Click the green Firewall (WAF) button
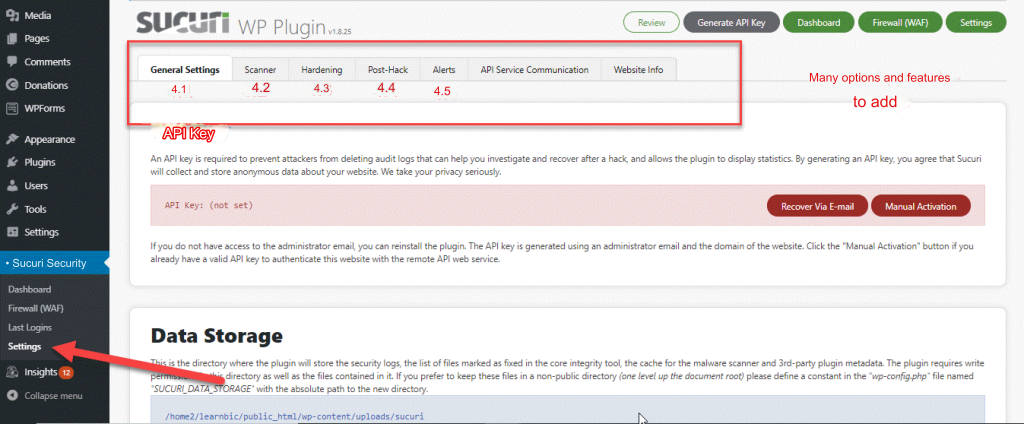1024x424 pixels. [901, 22]
